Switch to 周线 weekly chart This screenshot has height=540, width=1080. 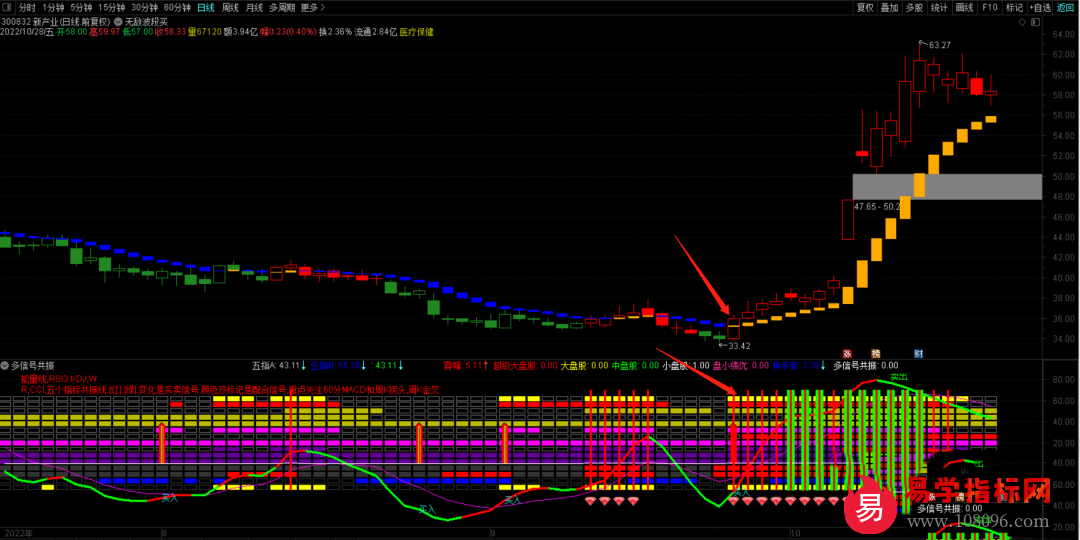click(x=230, y=8)
